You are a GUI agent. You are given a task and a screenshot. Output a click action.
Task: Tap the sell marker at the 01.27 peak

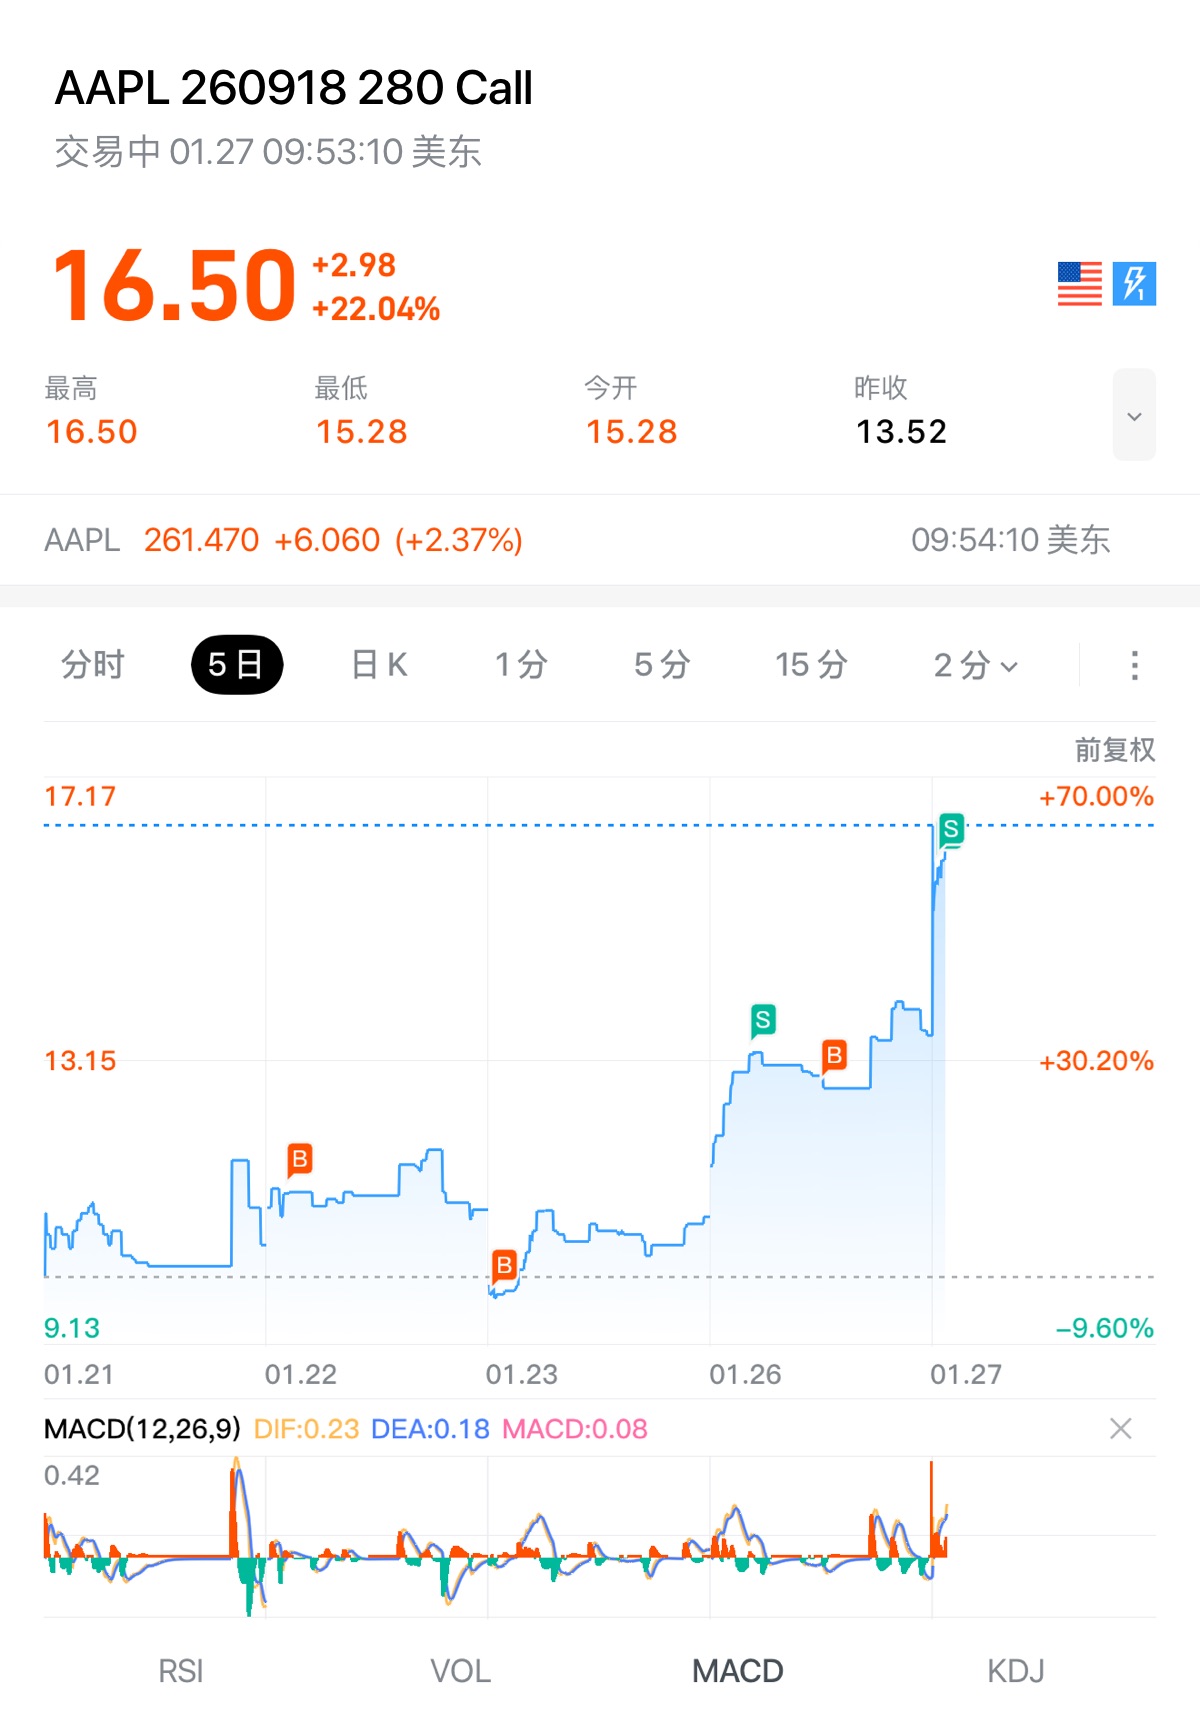pyautogui.click(x=951, y=829)
